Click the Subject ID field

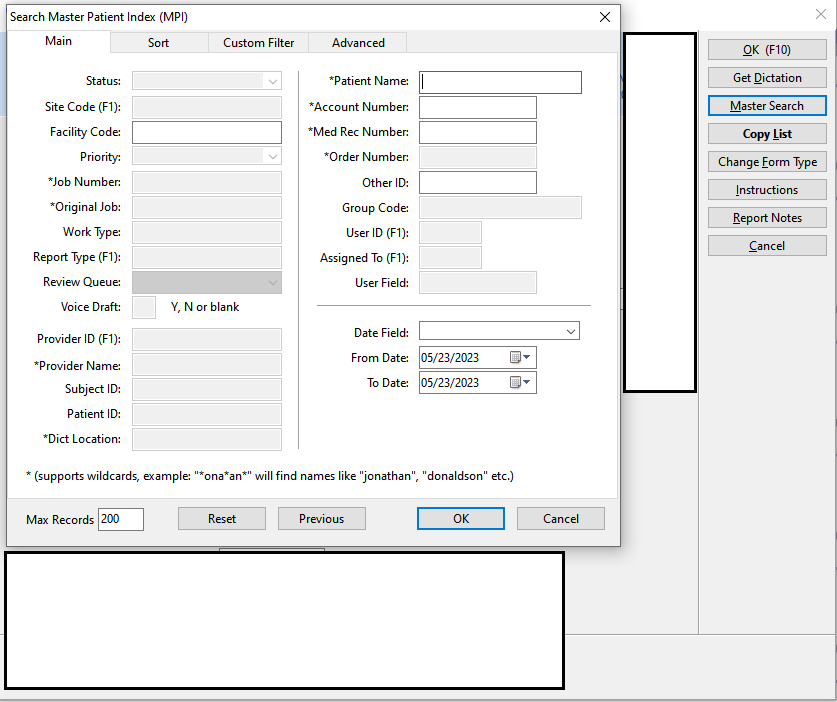pos(207,390)
